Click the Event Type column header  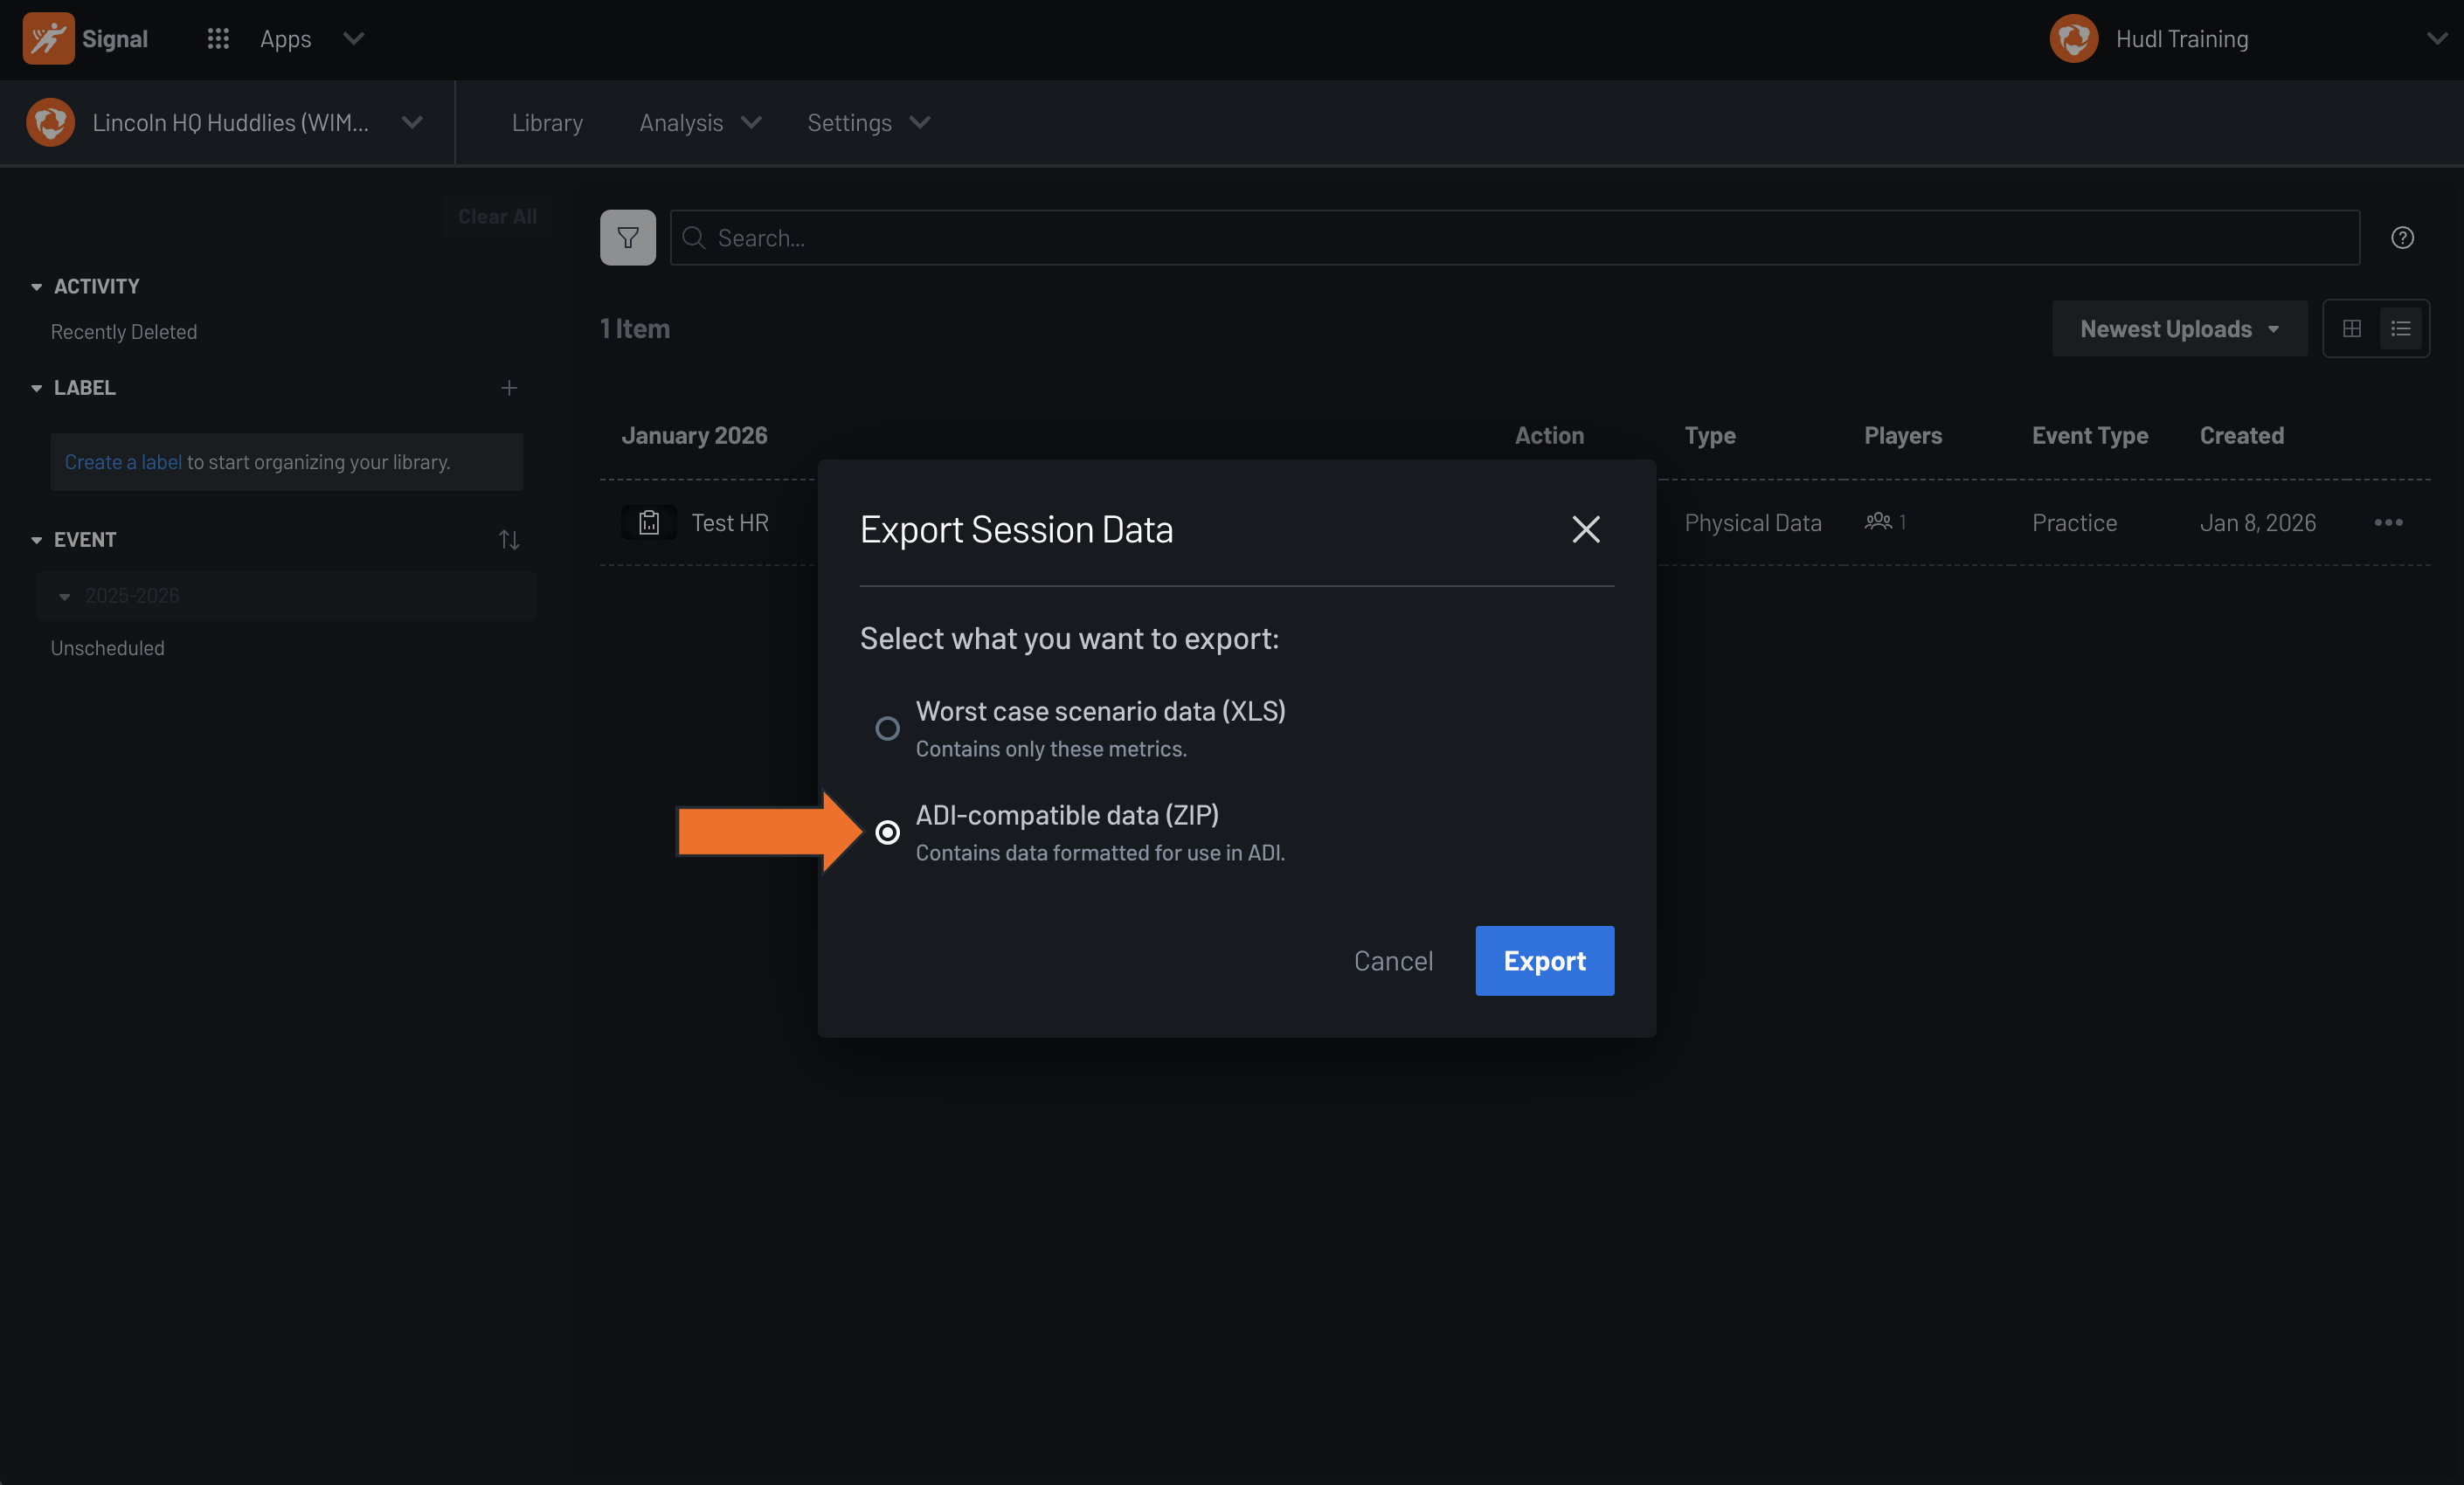point(2090,435)
